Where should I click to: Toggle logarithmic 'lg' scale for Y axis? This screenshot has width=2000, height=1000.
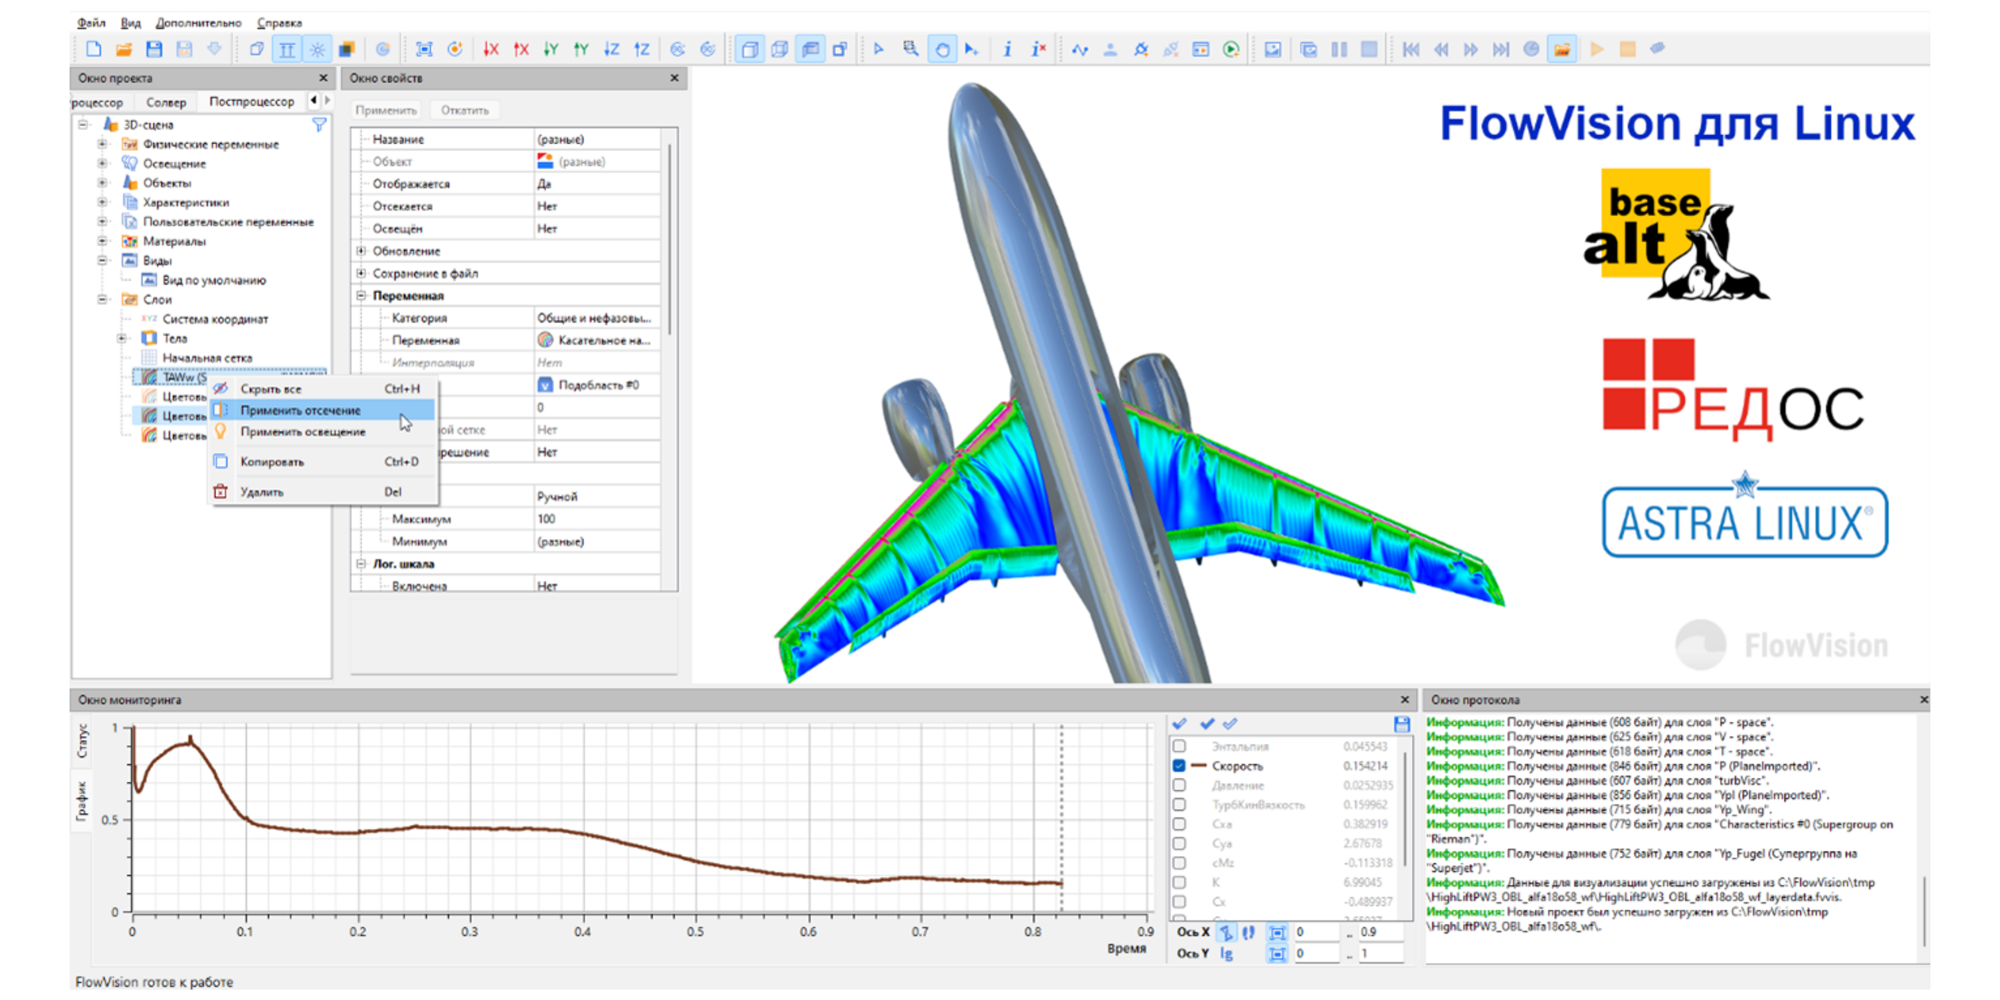[1226, 954]
